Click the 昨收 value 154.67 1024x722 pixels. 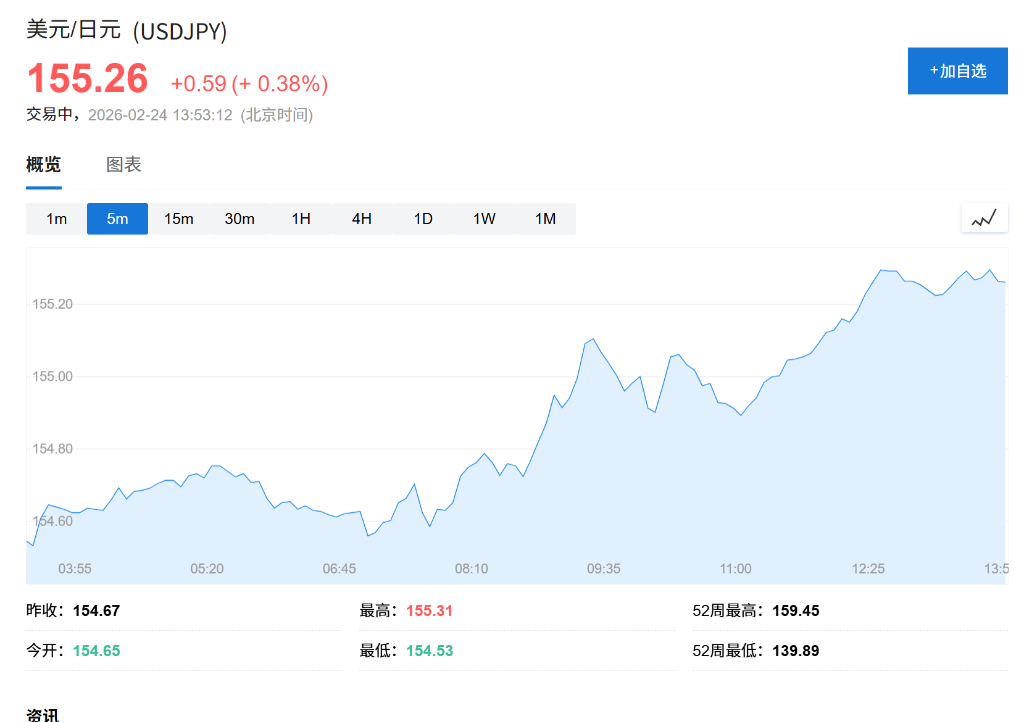pyautogui.click(x=97, y=610)
